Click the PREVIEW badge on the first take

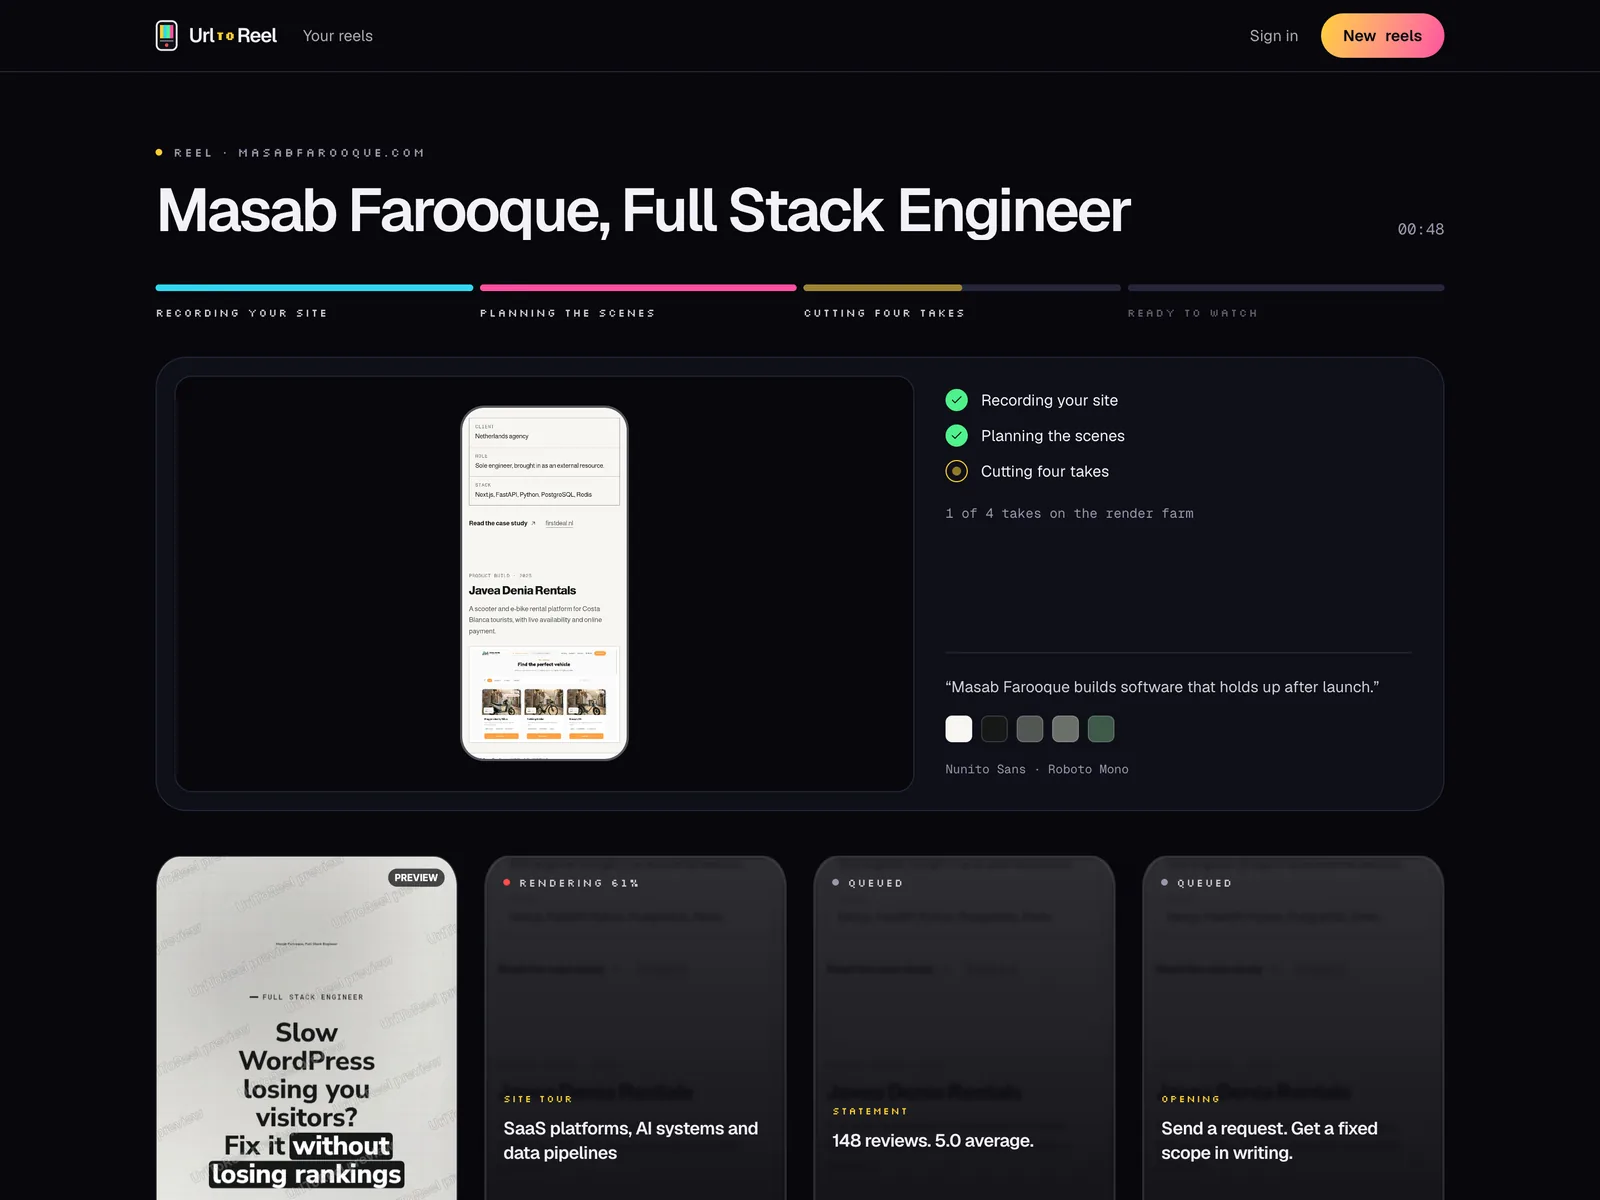pyautogui.click(x=416, y=878)
